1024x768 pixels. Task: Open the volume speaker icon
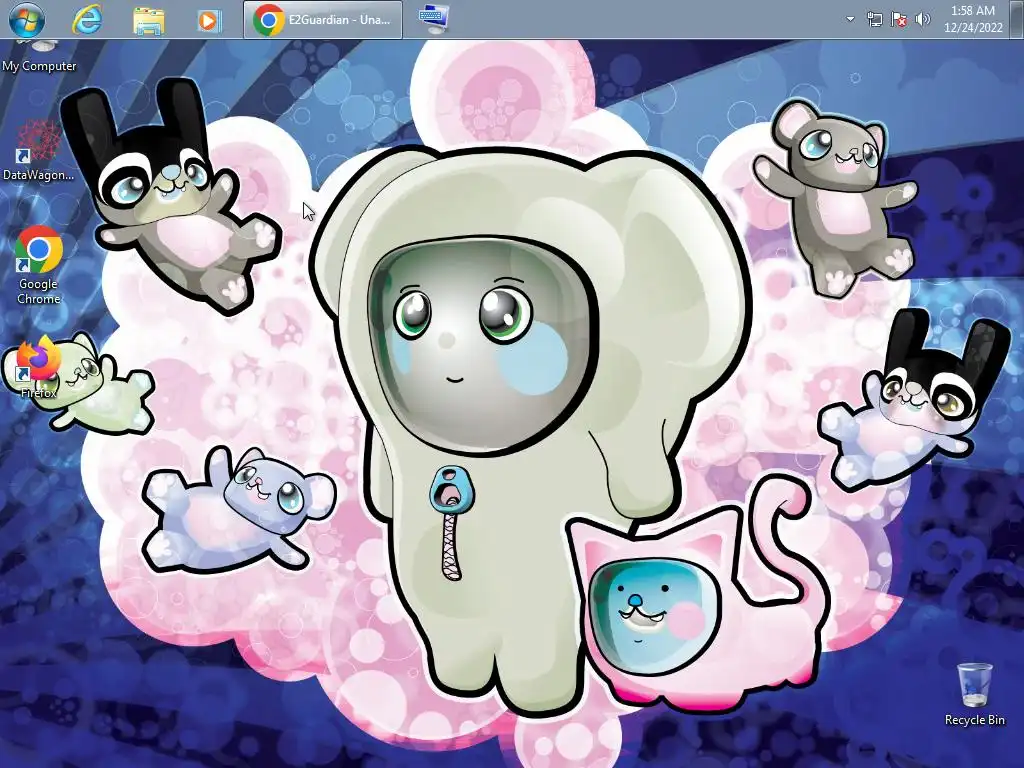[x=923, y=20]
